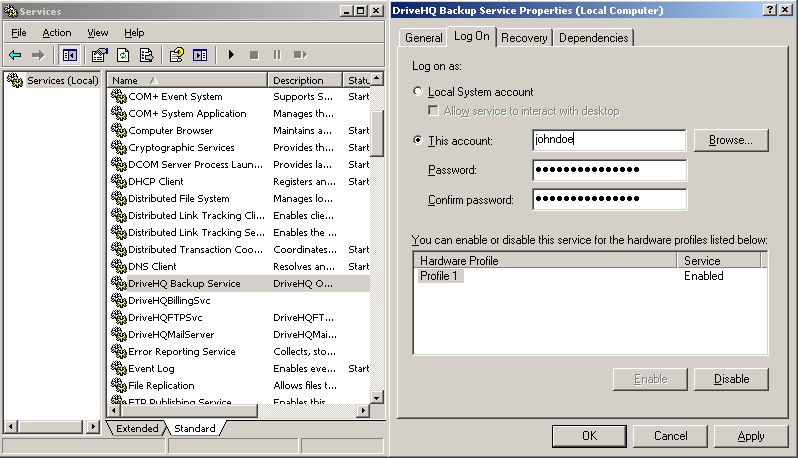Open the Action menu
The image size is (798, 458).
57,33
